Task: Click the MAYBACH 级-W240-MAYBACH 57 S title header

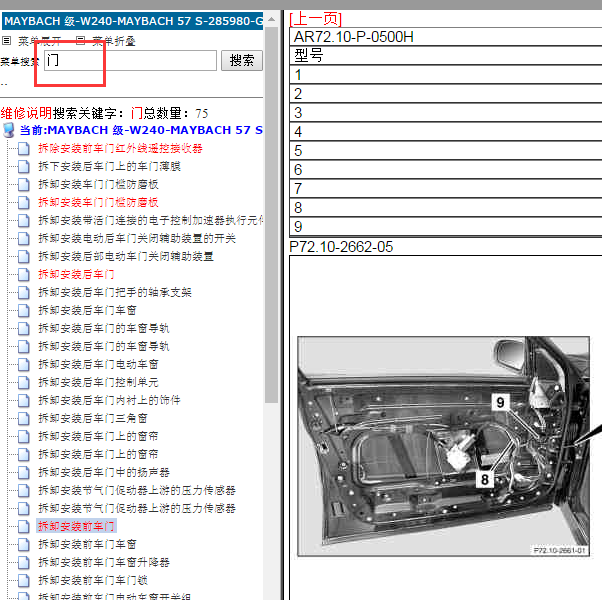Action: click(x=133, y=21)
